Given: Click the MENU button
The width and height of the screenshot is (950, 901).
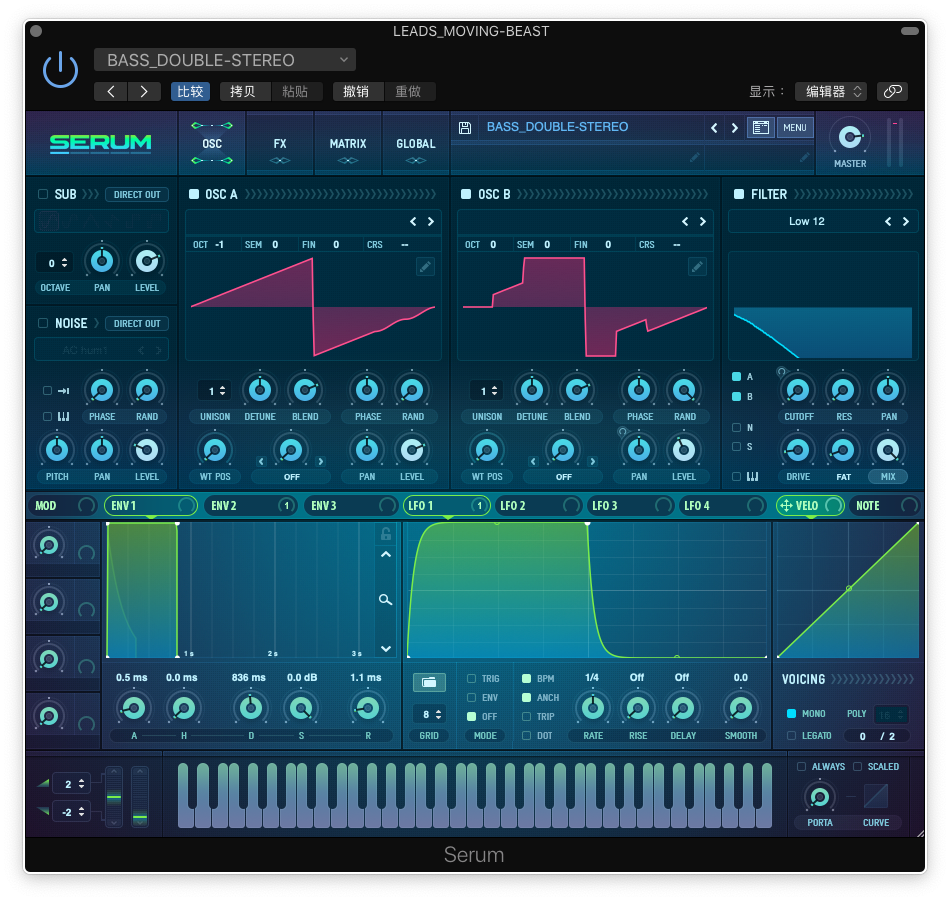Looking at the screenshot, I should pyautogui.click(x=795, y=127).
